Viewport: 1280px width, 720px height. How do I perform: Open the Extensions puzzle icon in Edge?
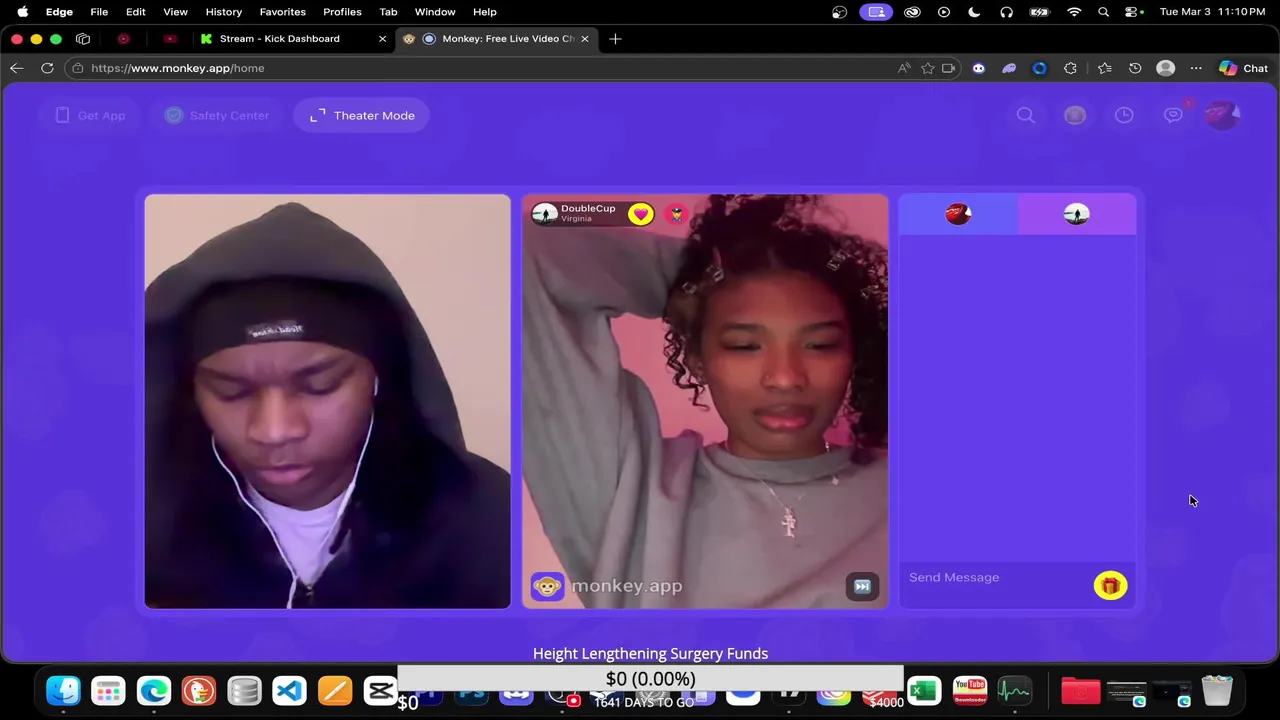[x=1070, y=68]
